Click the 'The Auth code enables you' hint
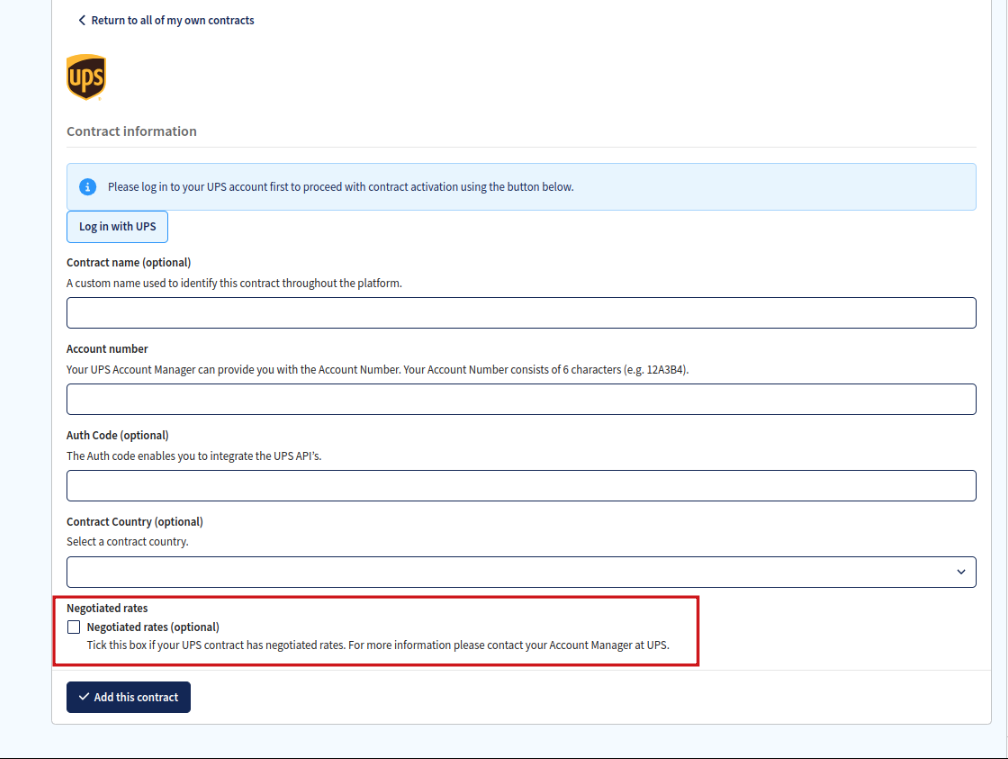Screen dimensions: 1008x759 pos(194,456)
